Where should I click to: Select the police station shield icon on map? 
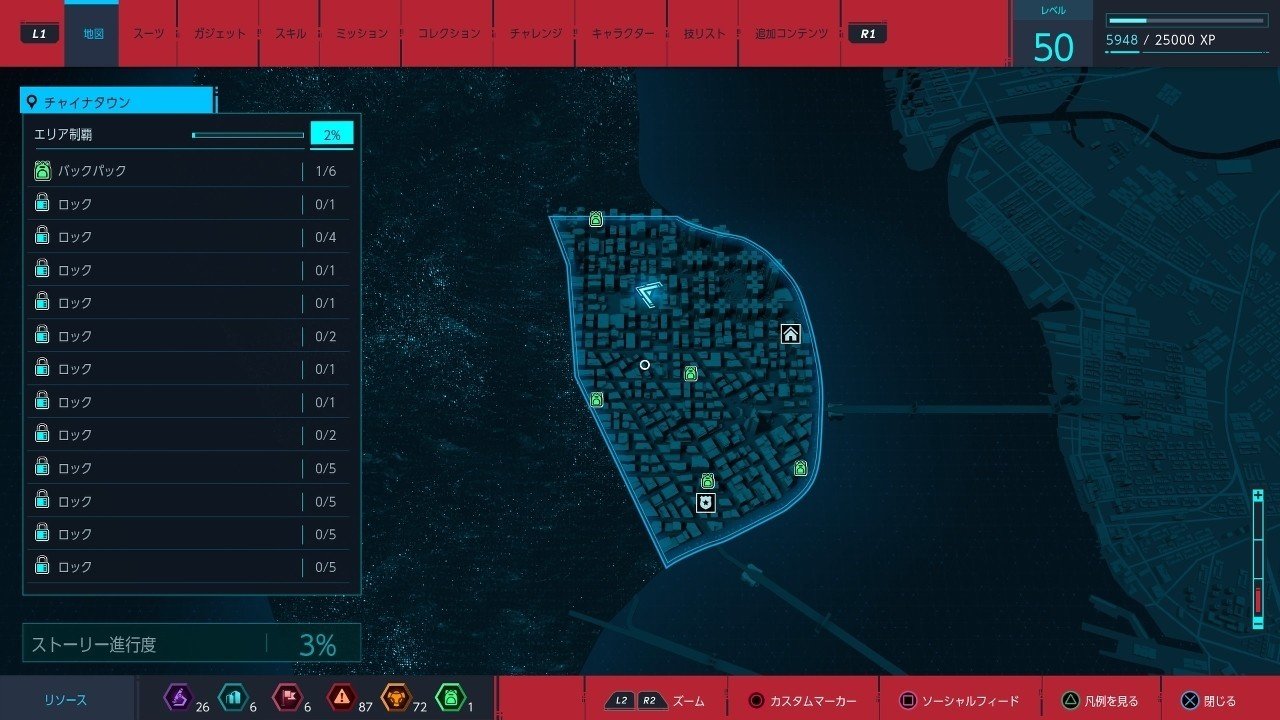coord(706,503)
